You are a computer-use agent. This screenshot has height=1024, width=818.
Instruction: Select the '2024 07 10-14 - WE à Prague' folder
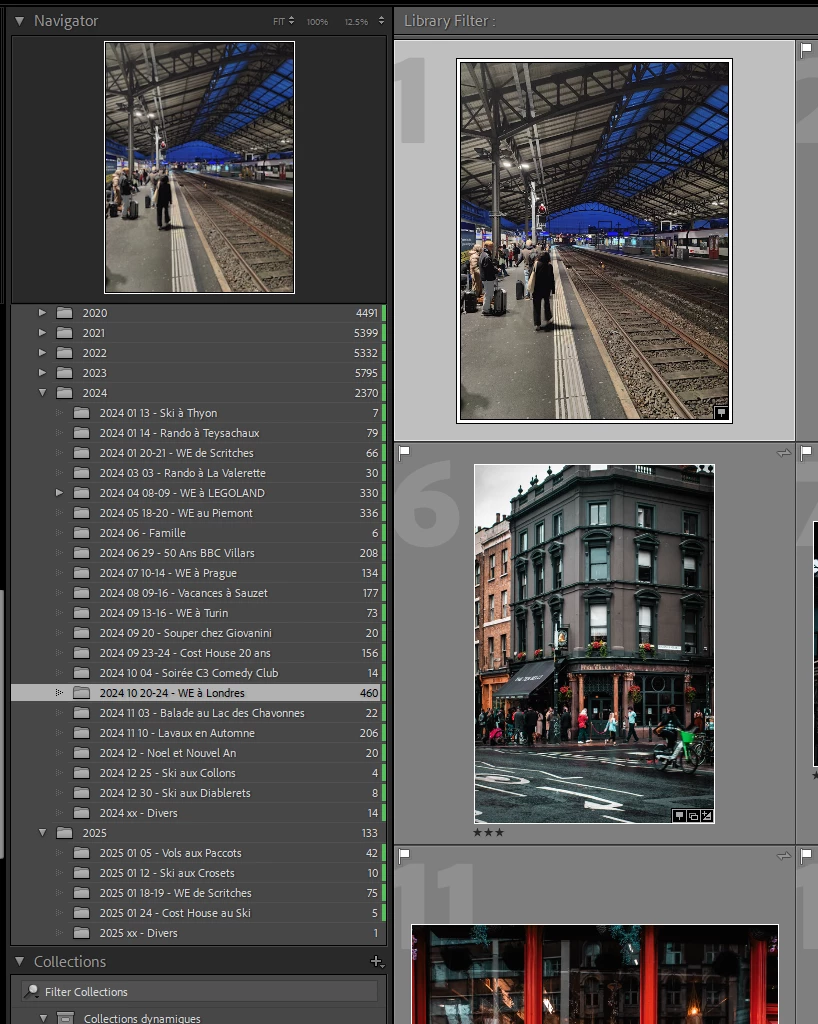pyautogui.click(x=167, y=573)
